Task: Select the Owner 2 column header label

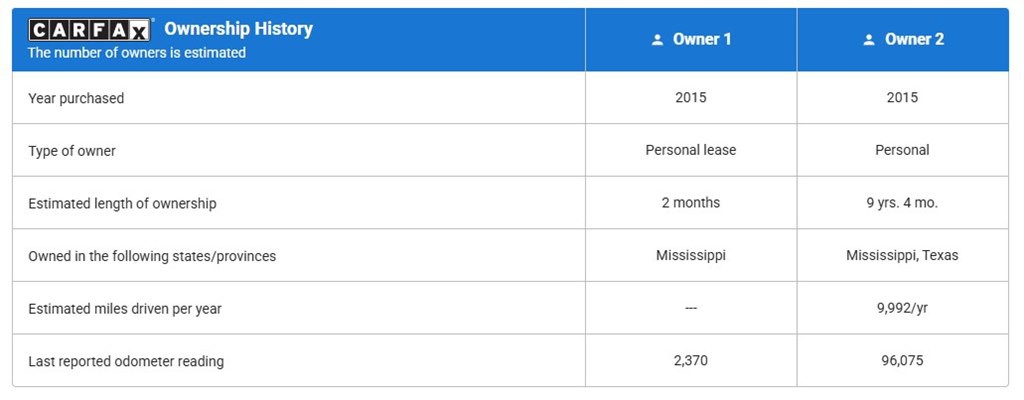Action: pyautogui.click(x=914, y=39)
